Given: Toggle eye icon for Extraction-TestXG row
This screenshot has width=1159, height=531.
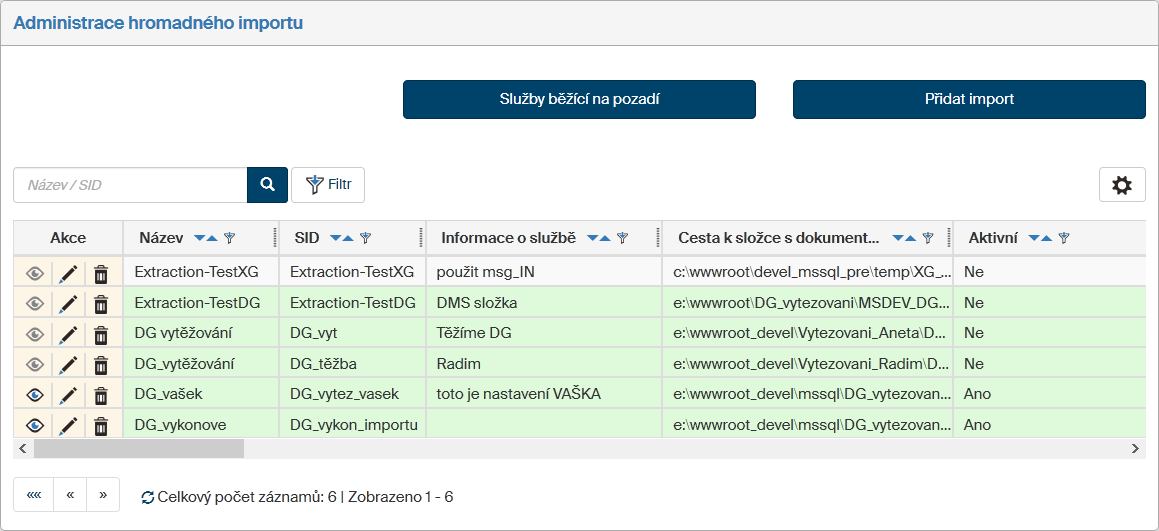Looking at the screenshot, I should coord(35,272).
